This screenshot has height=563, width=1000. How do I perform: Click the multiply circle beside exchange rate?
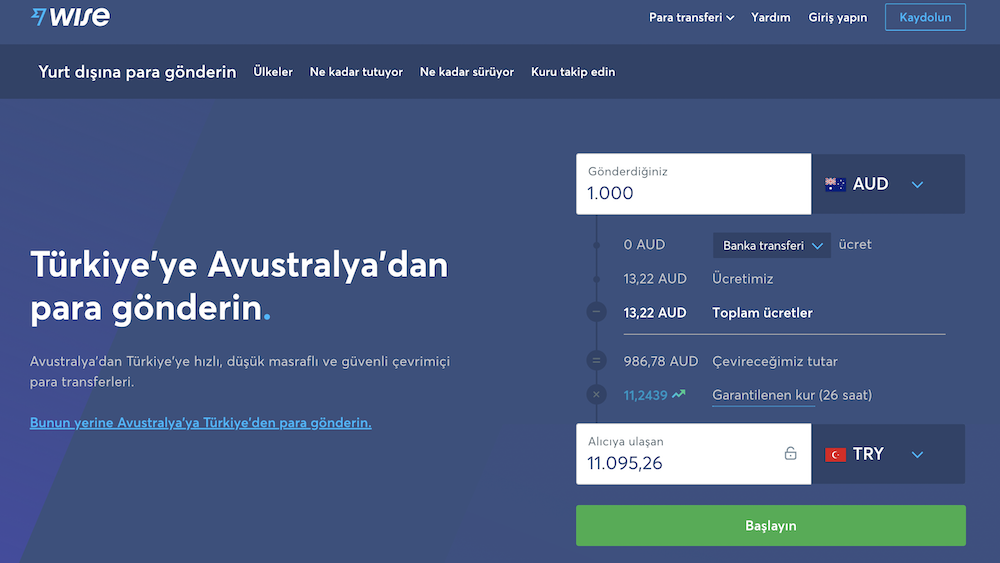596,394
